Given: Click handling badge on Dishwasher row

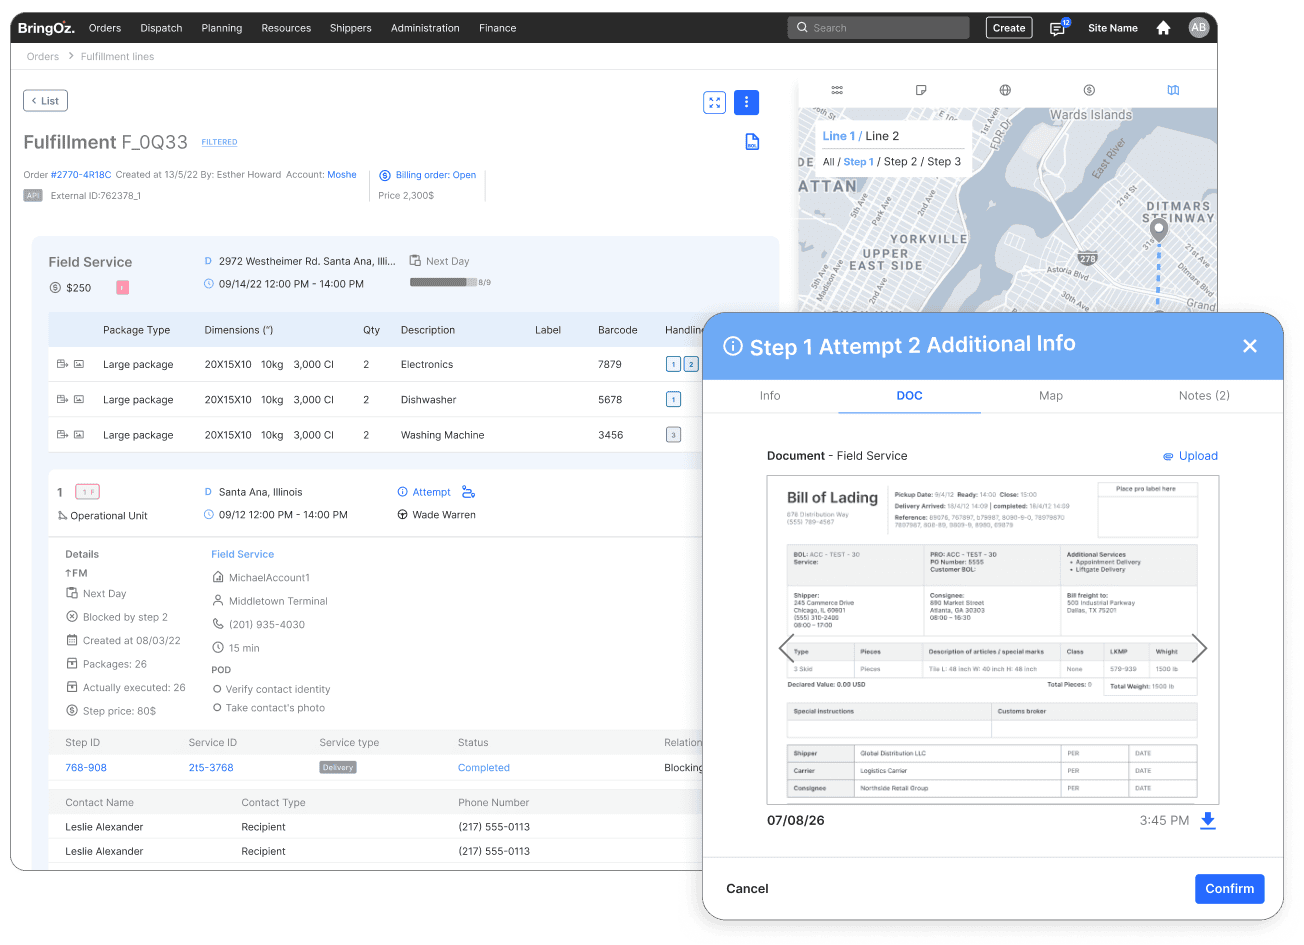Looking at the screenshot, I should click(x=673, y=400).
